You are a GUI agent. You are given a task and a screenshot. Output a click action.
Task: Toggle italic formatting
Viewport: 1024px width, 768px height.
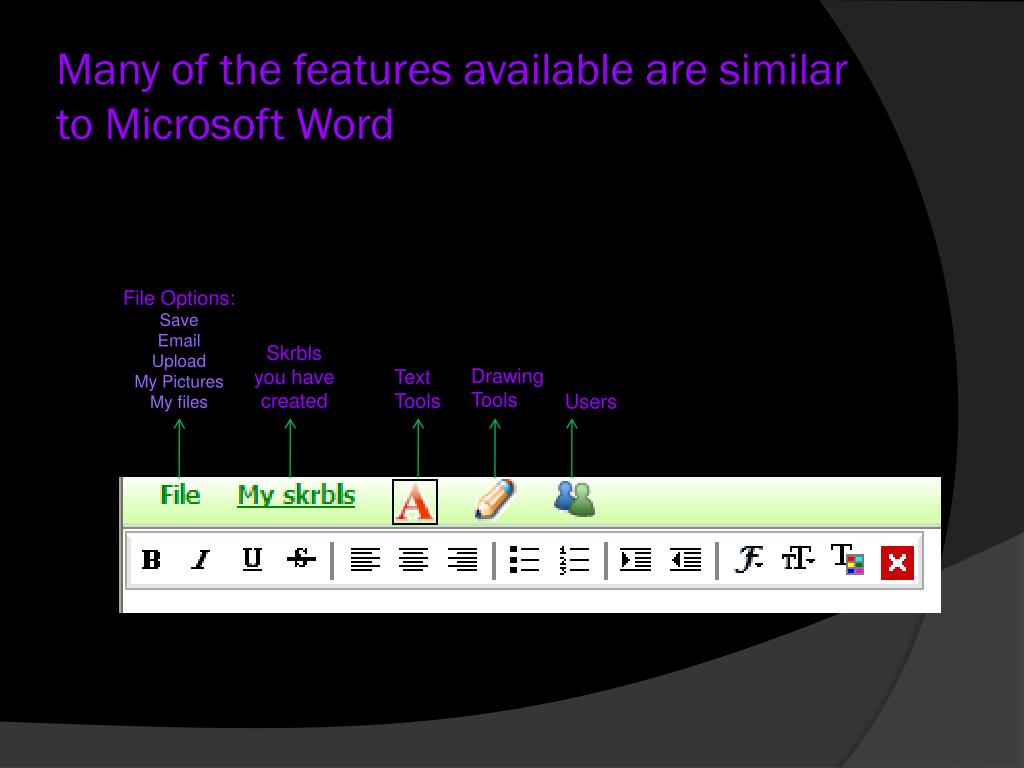click(201, 560)
